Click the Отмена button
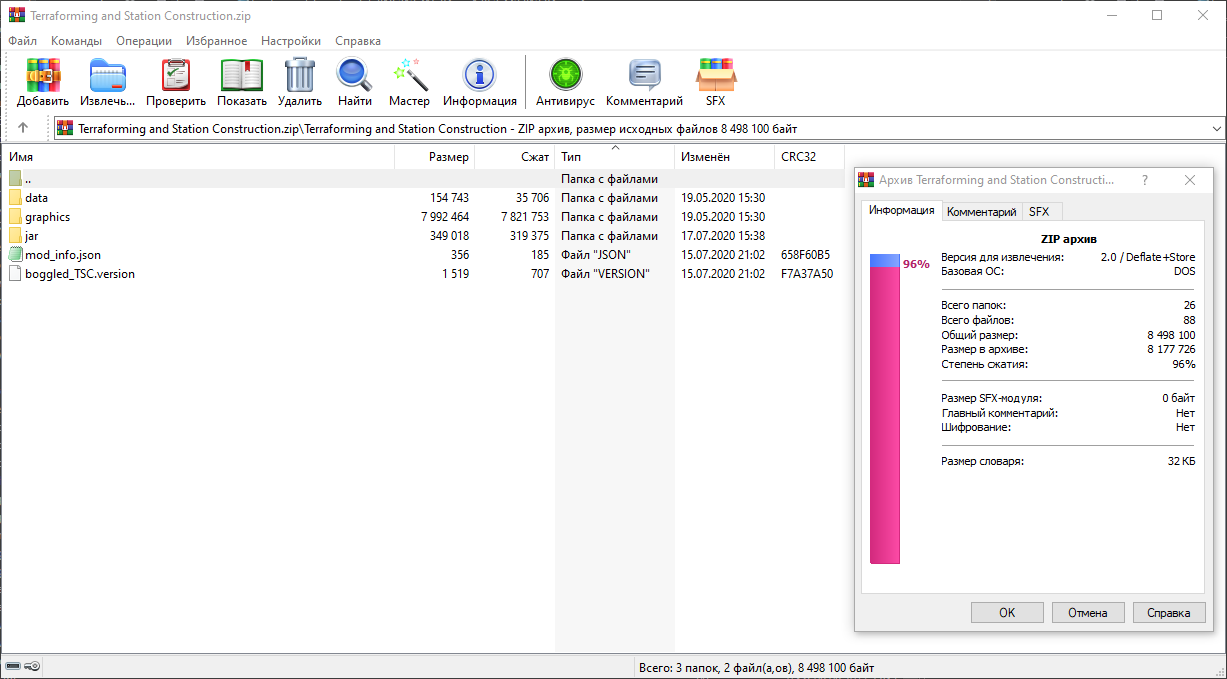 pos(1087,613)
